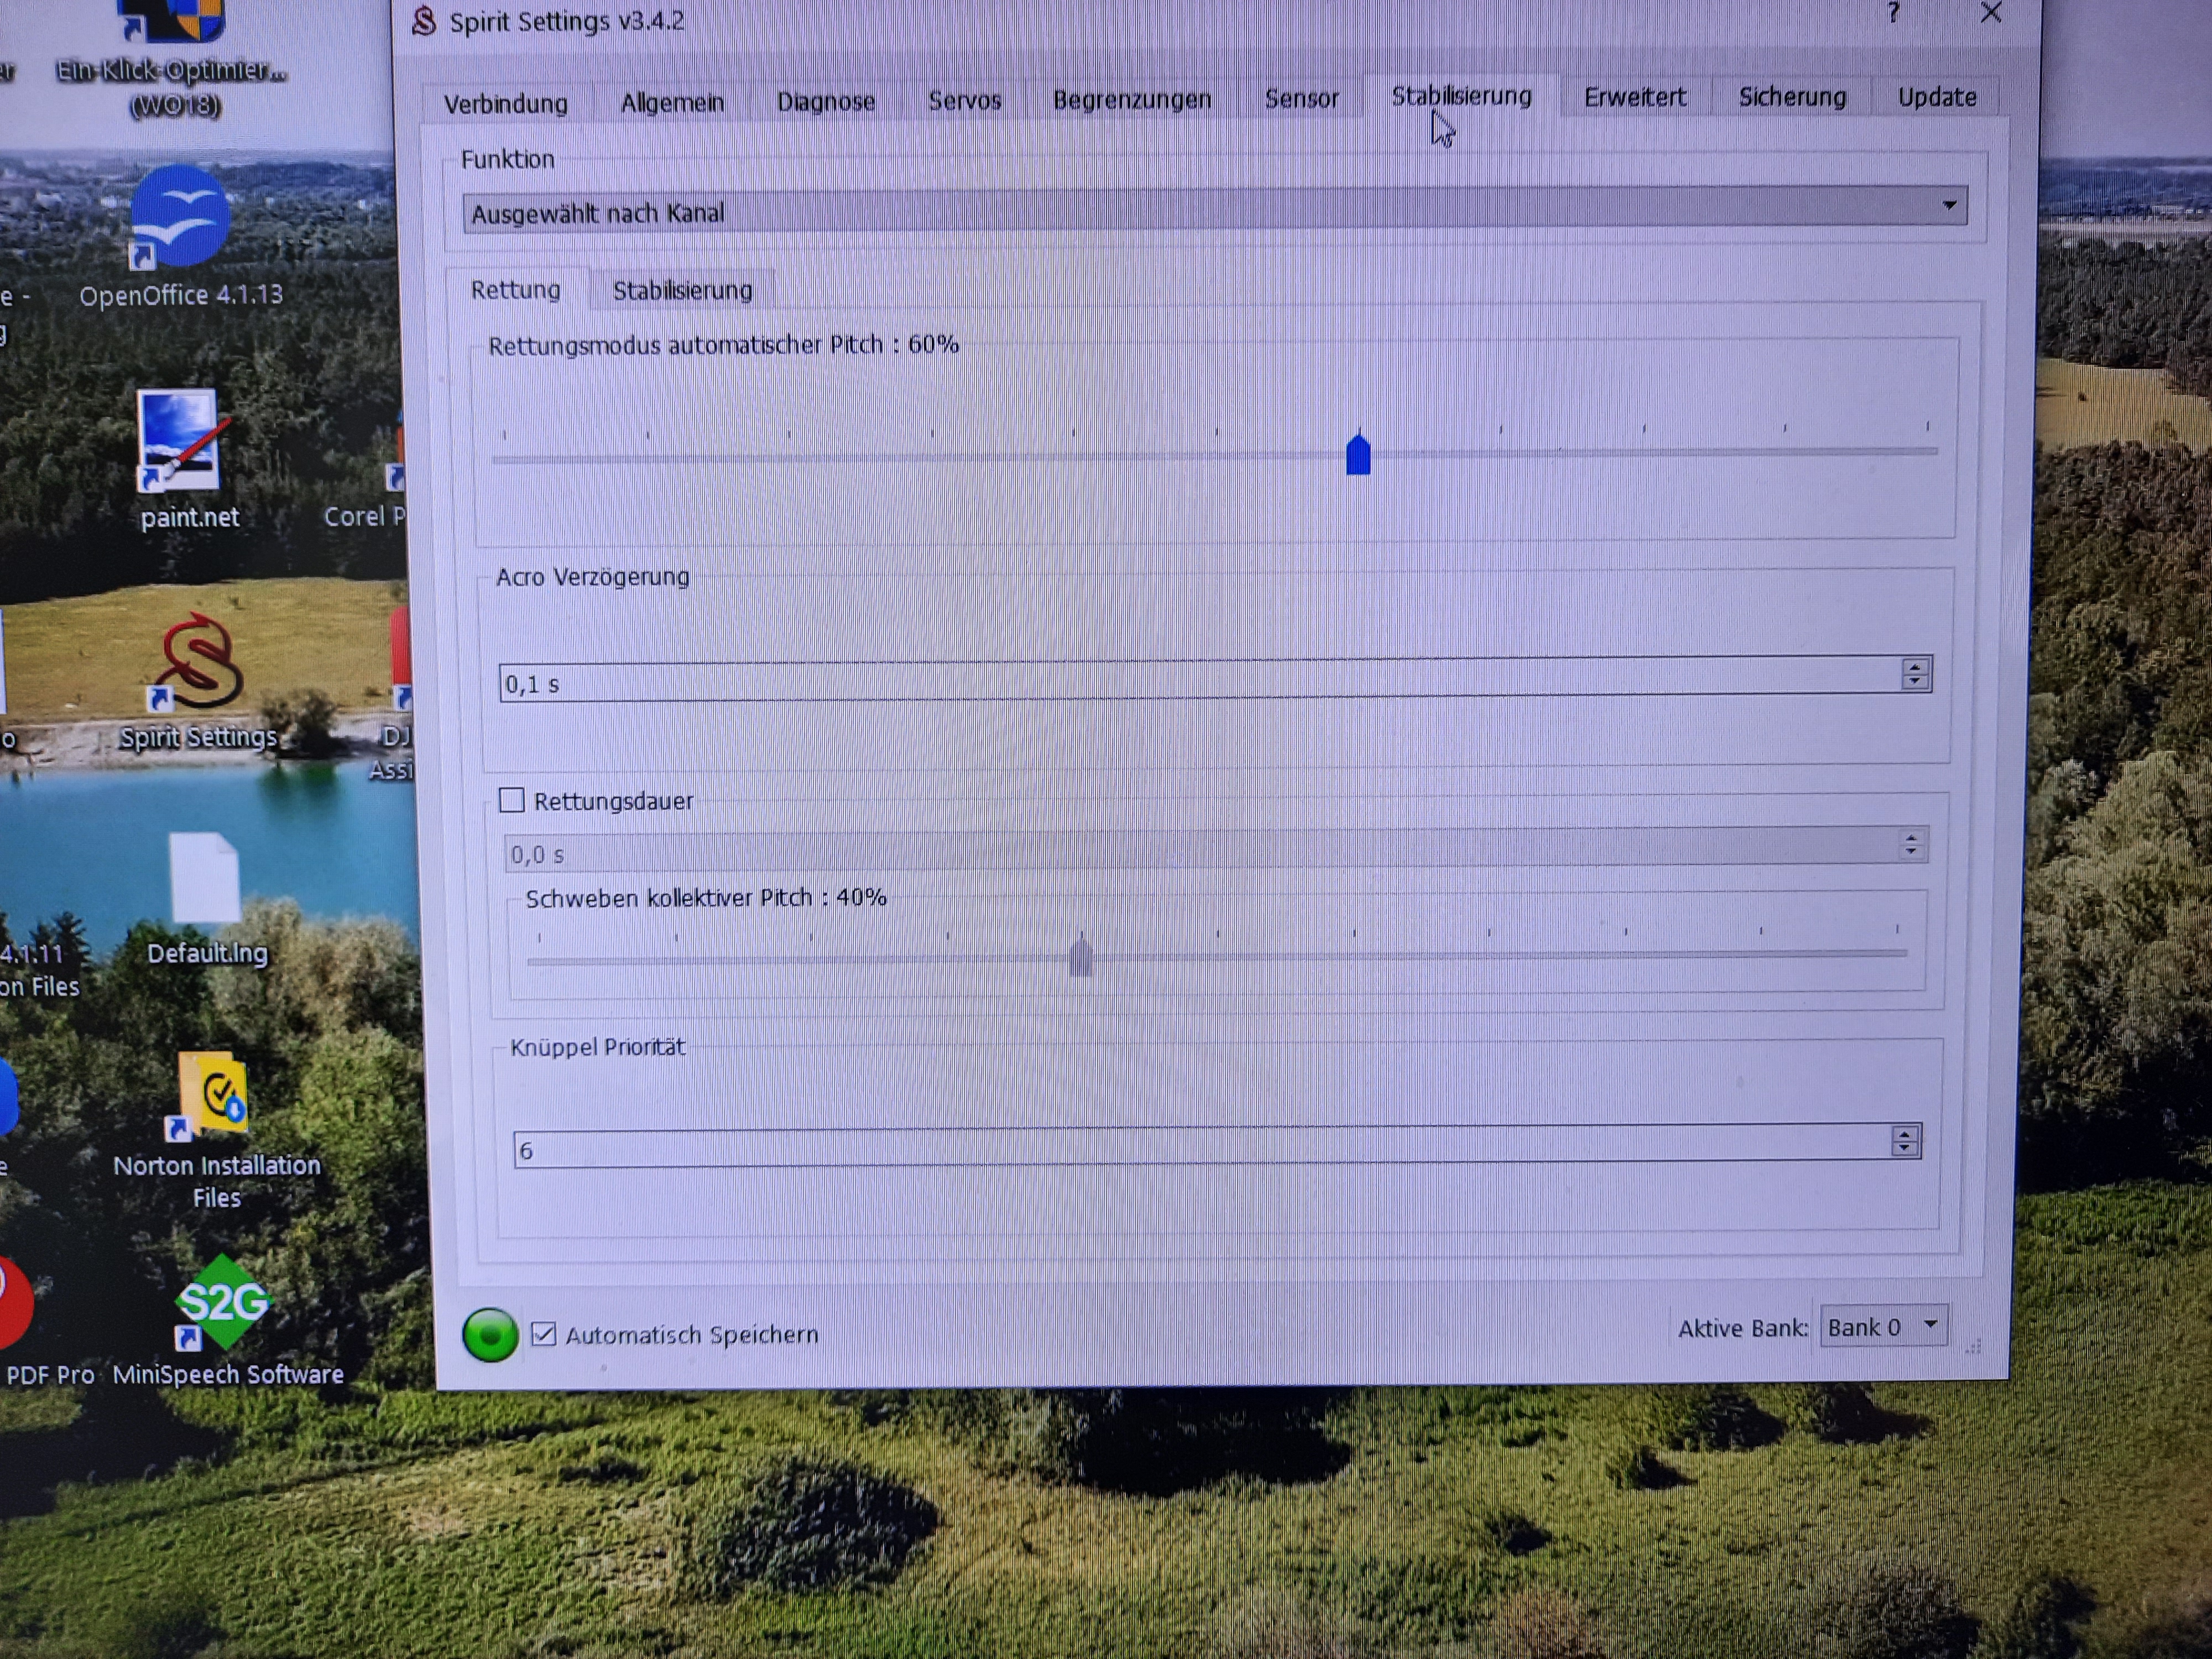The height and width of the screenshot is (1659, 2212).
Task: Open the inner Stabilisierung sub-tab
Action: point(682,291)
